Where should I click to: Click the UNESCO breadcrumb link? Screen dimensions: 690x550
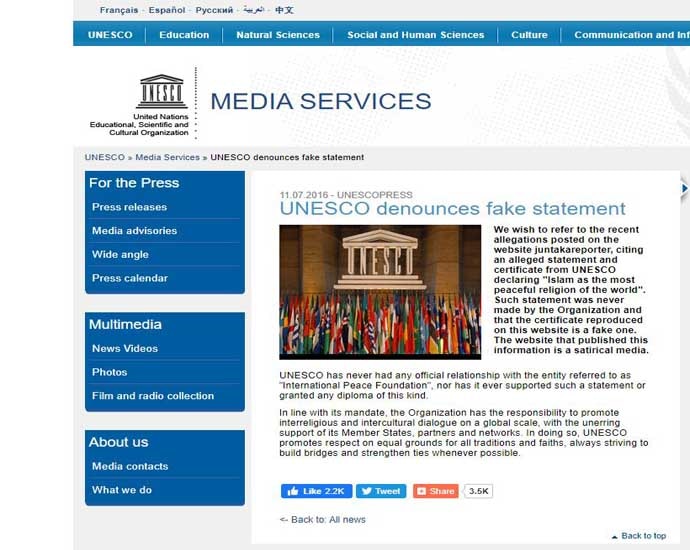(105, 158)
